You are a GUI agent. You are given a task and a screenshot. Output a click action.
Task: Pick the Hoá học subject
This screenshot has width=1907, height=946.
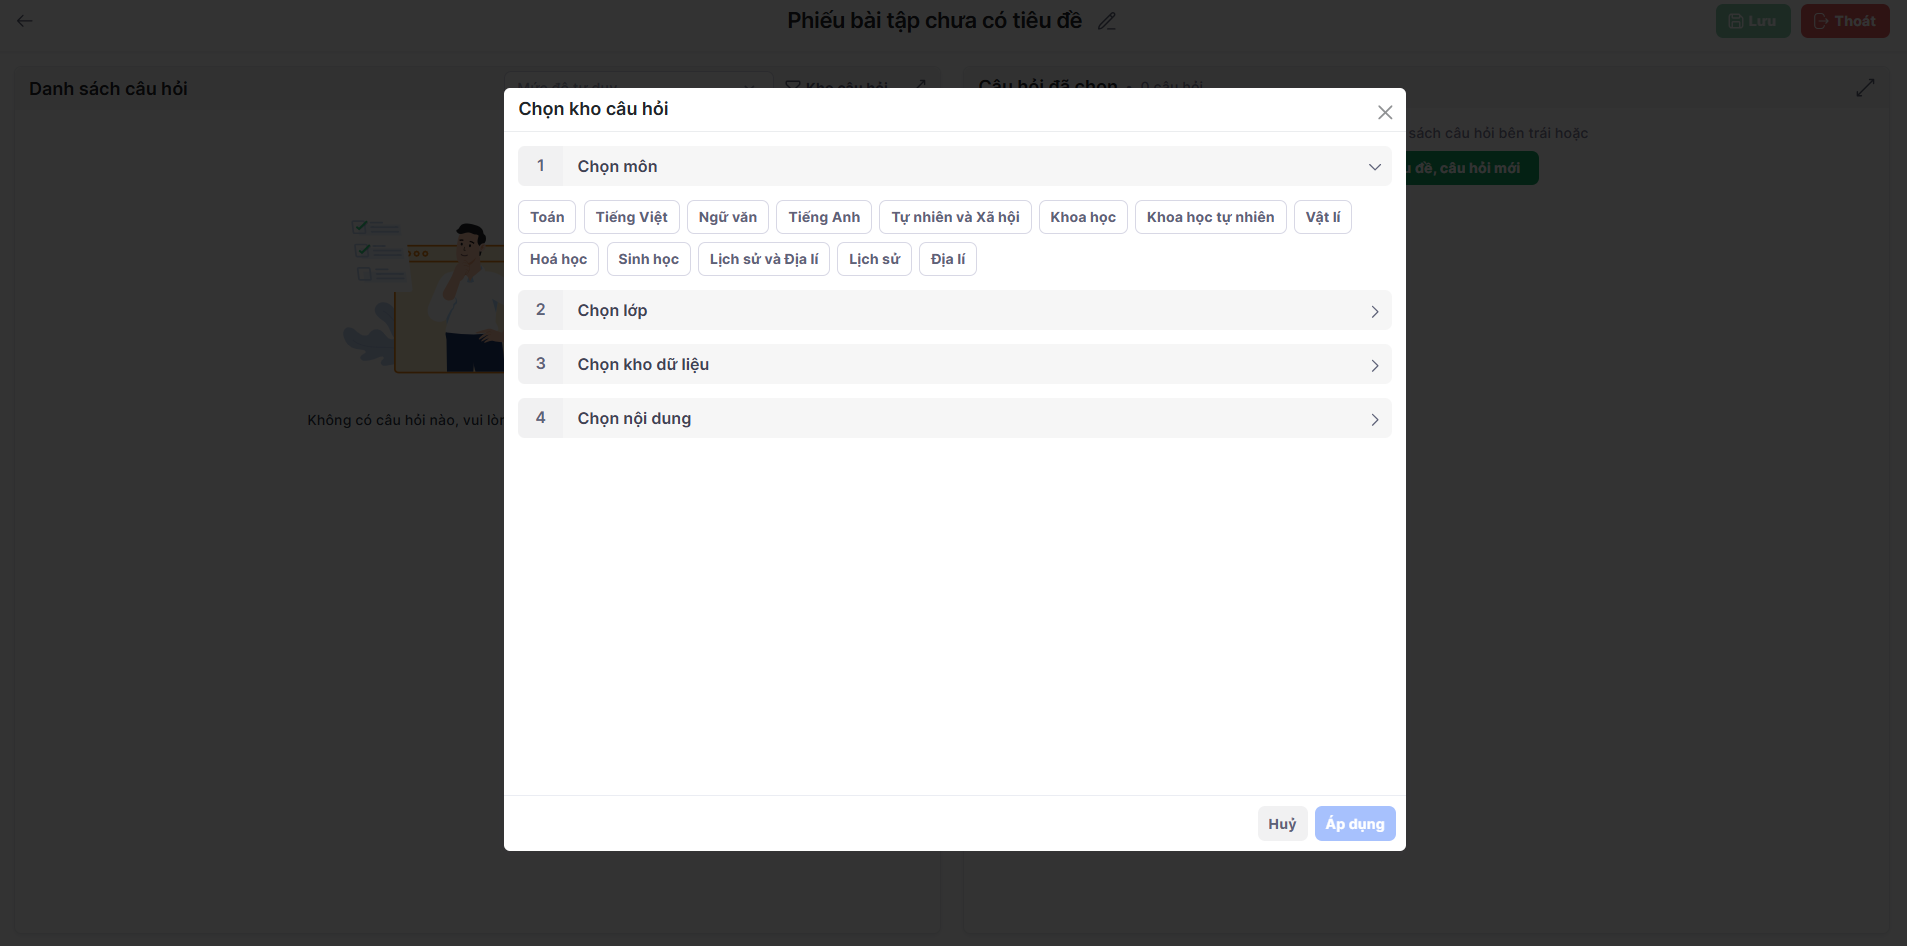558,259
